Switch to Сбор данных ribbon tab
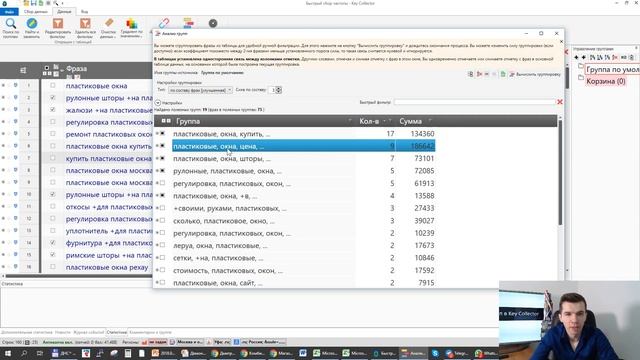Screen dimensions: 640x360 point(36,11)
